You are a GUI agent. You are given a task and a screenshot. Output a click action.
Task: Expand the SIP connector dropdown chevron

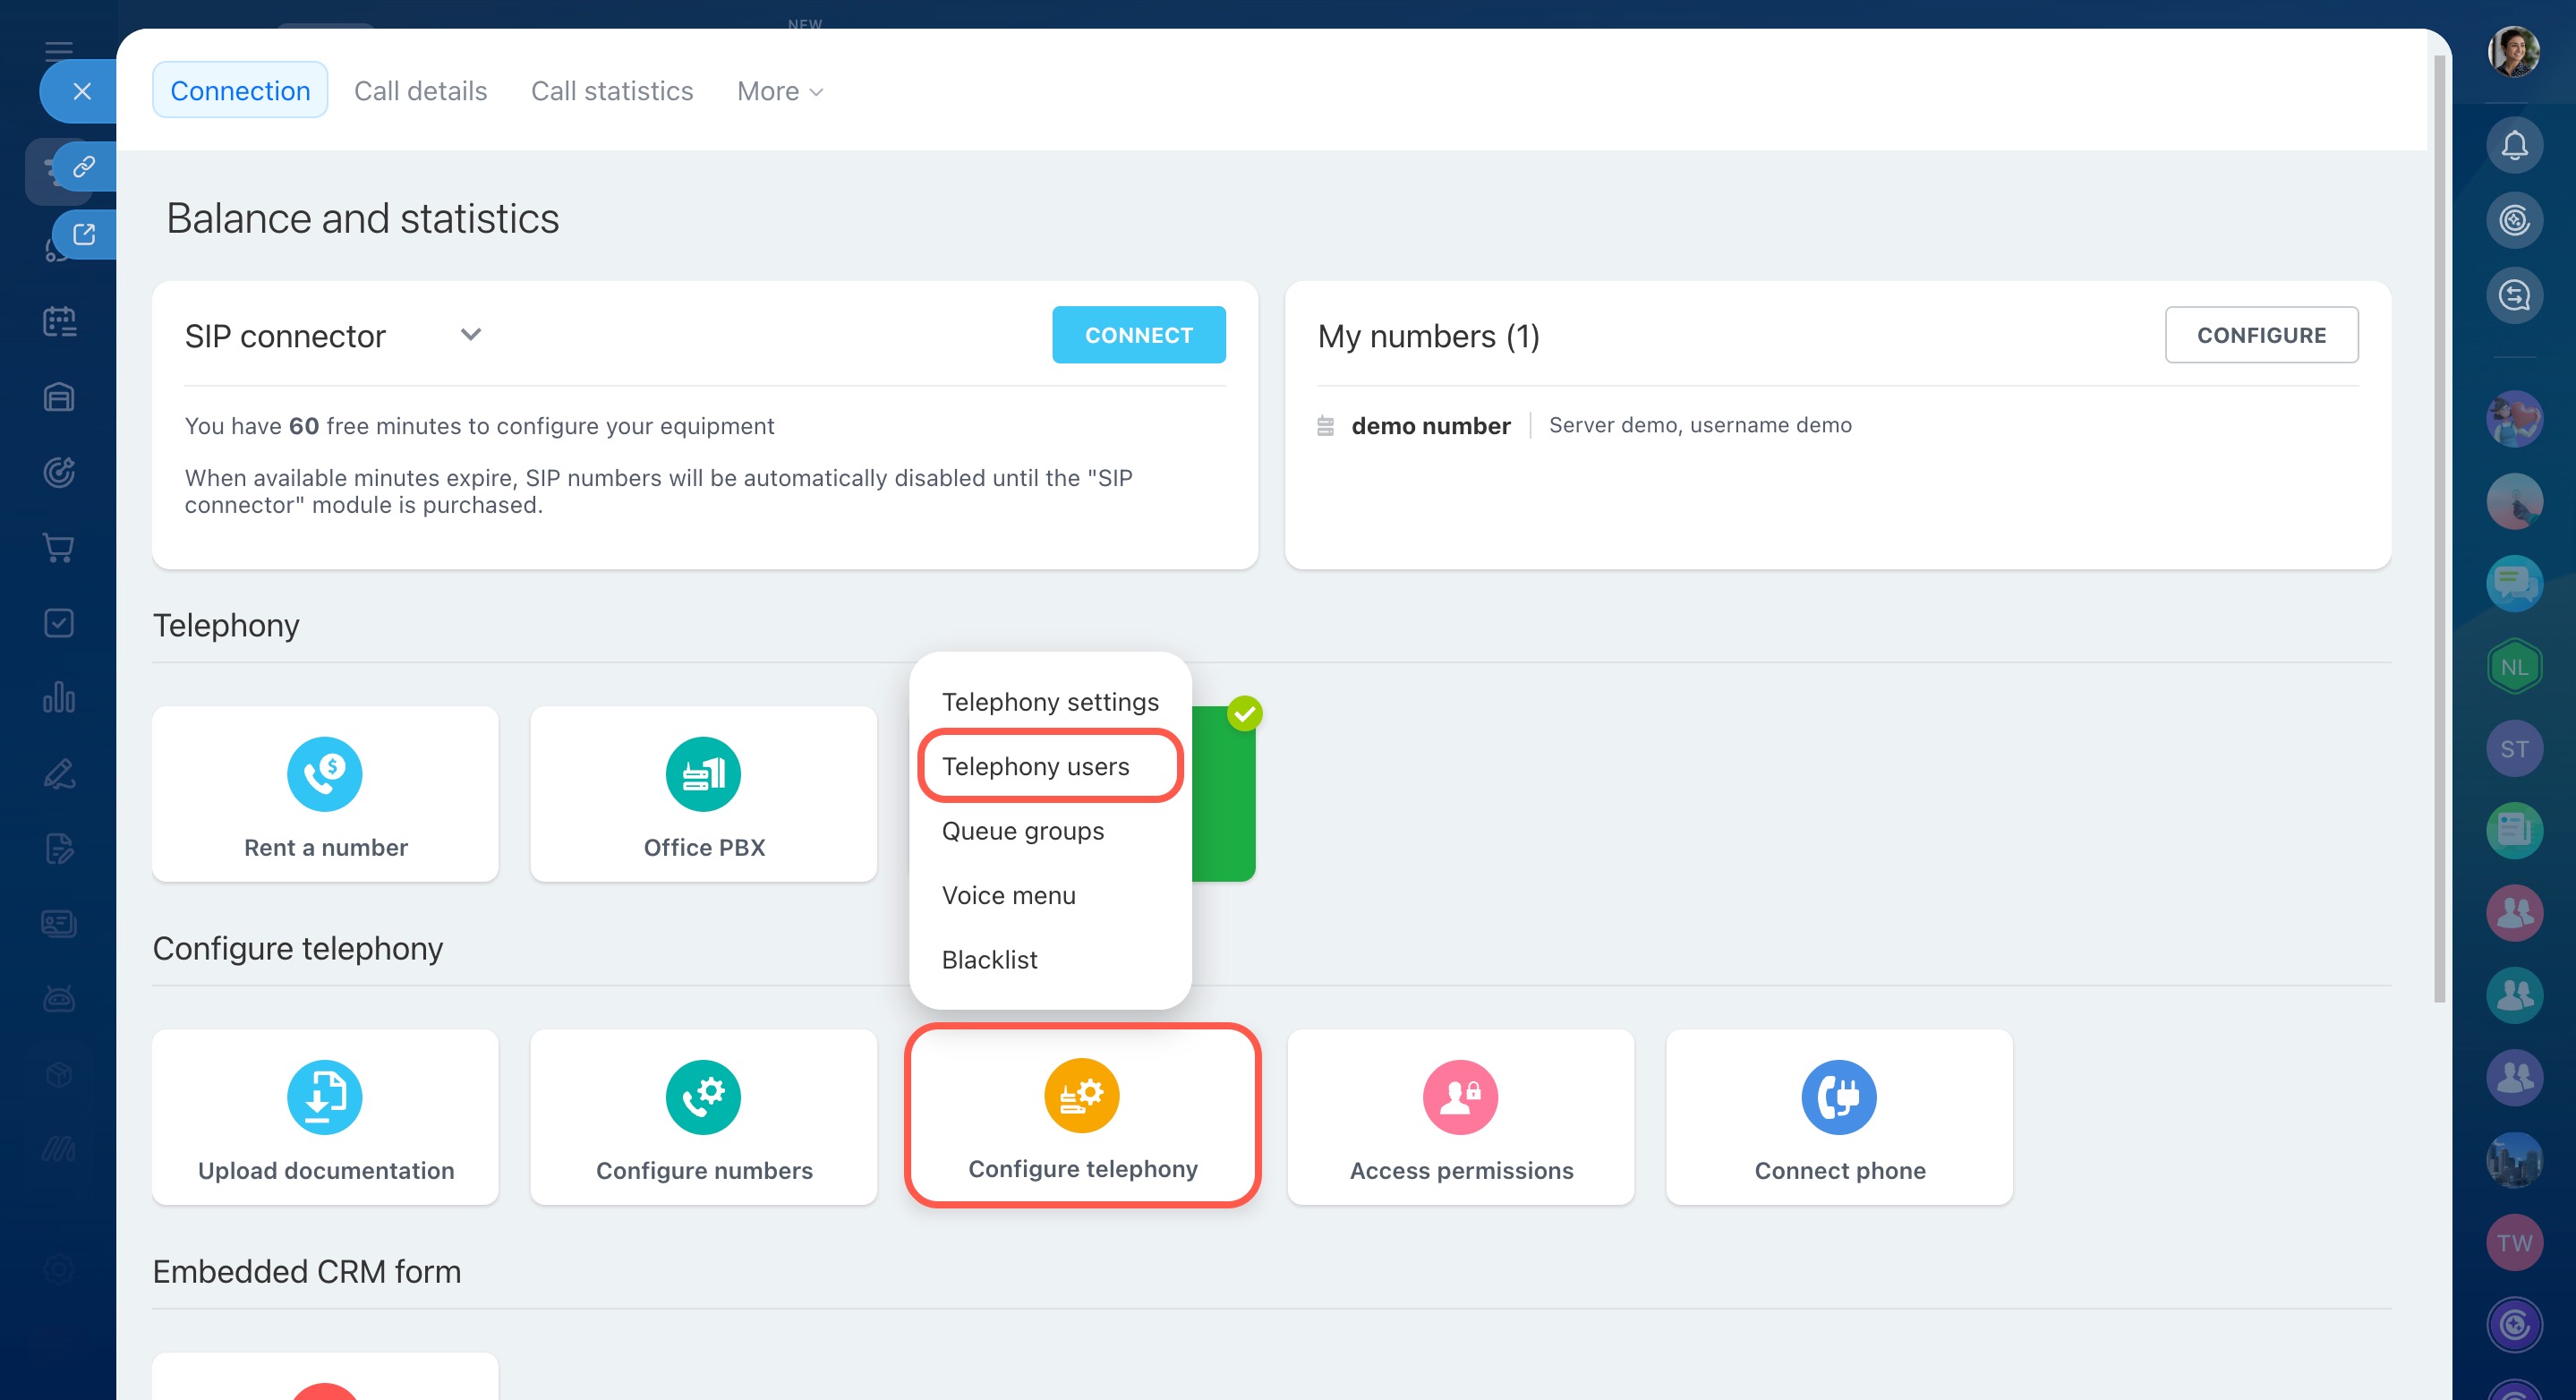(x=471, y=335)
